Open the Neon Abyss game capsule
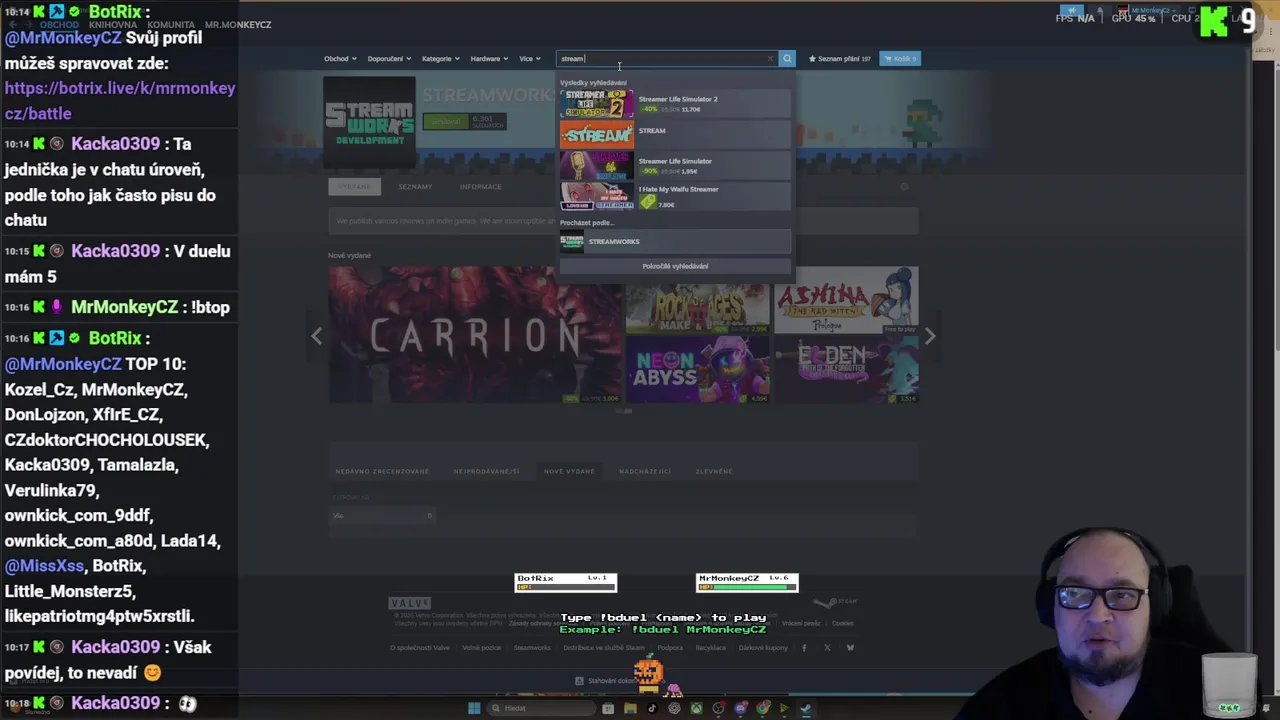 697,370
